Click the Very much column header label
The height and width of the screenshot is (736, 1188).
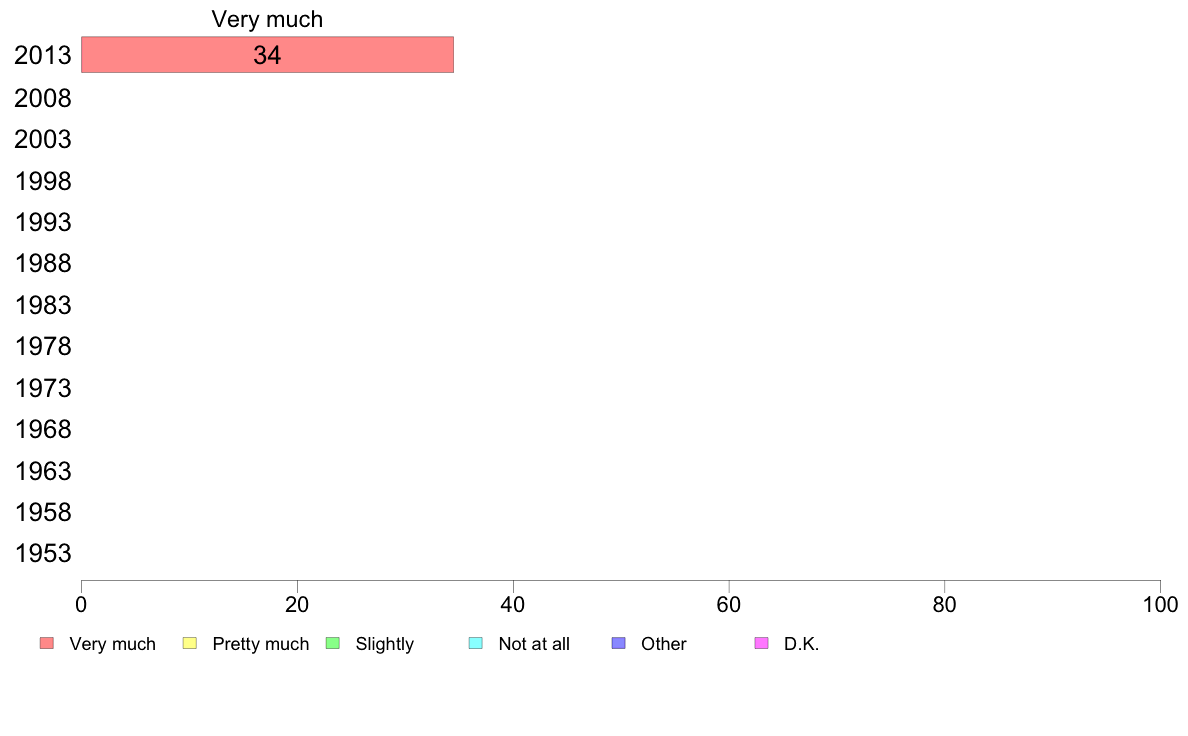267,19
